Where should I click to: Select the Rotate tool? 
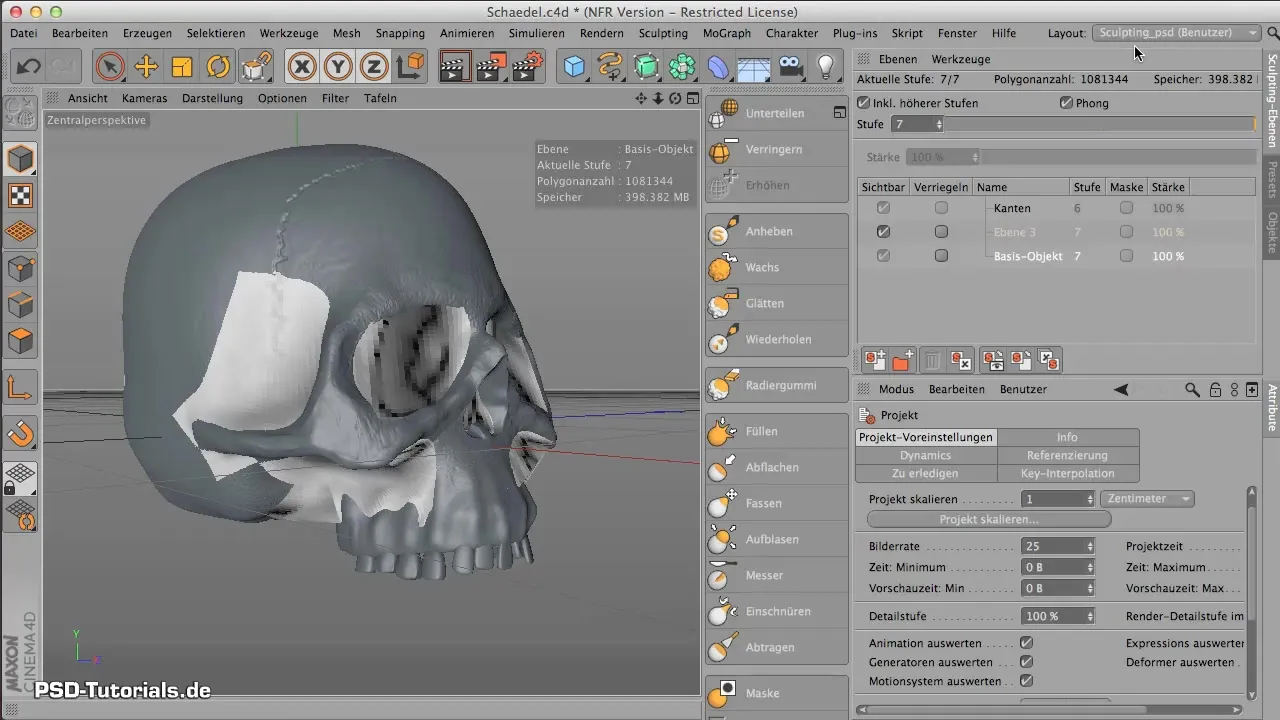pyautogui.click(x=218, y=67)
